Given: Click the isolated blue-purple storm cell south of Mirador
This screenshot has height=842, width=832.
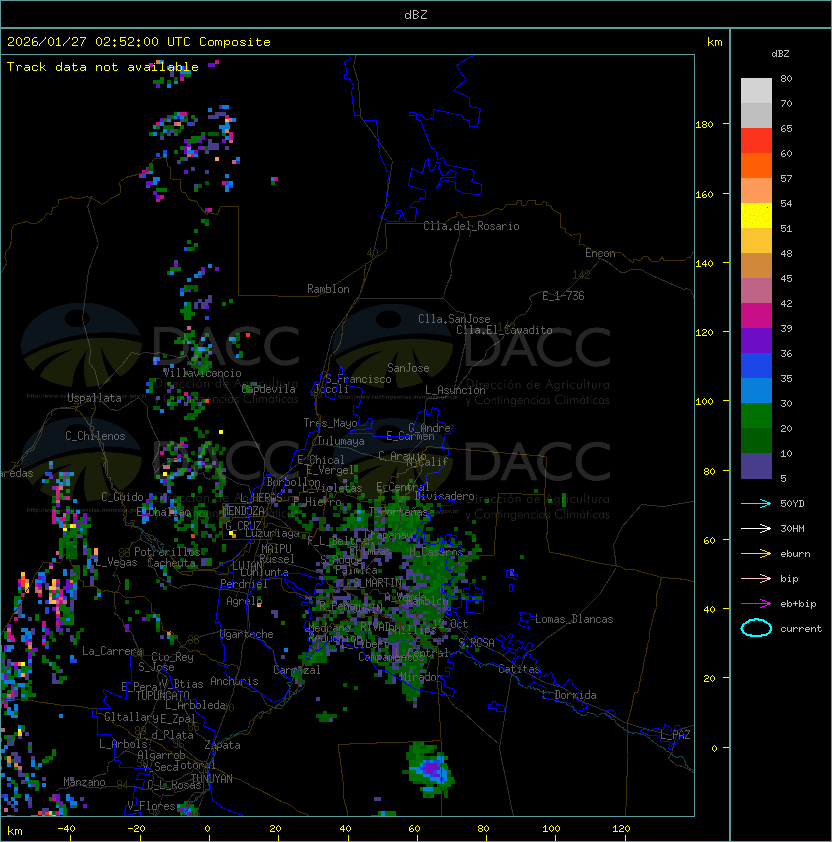Looking at the screenshot, I should (x=431, y=769).
